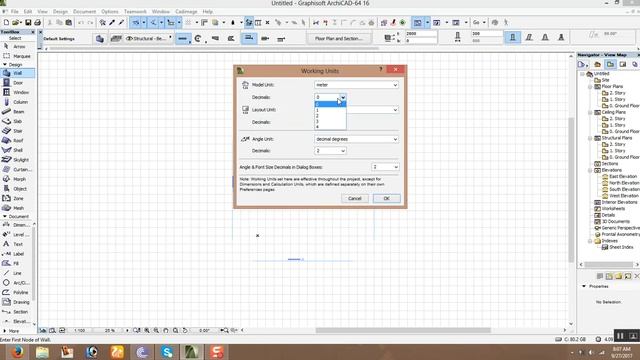Toggle straight vertical wall profile option
The height and width of the screenshot is (360, 640).
point(513,38)
